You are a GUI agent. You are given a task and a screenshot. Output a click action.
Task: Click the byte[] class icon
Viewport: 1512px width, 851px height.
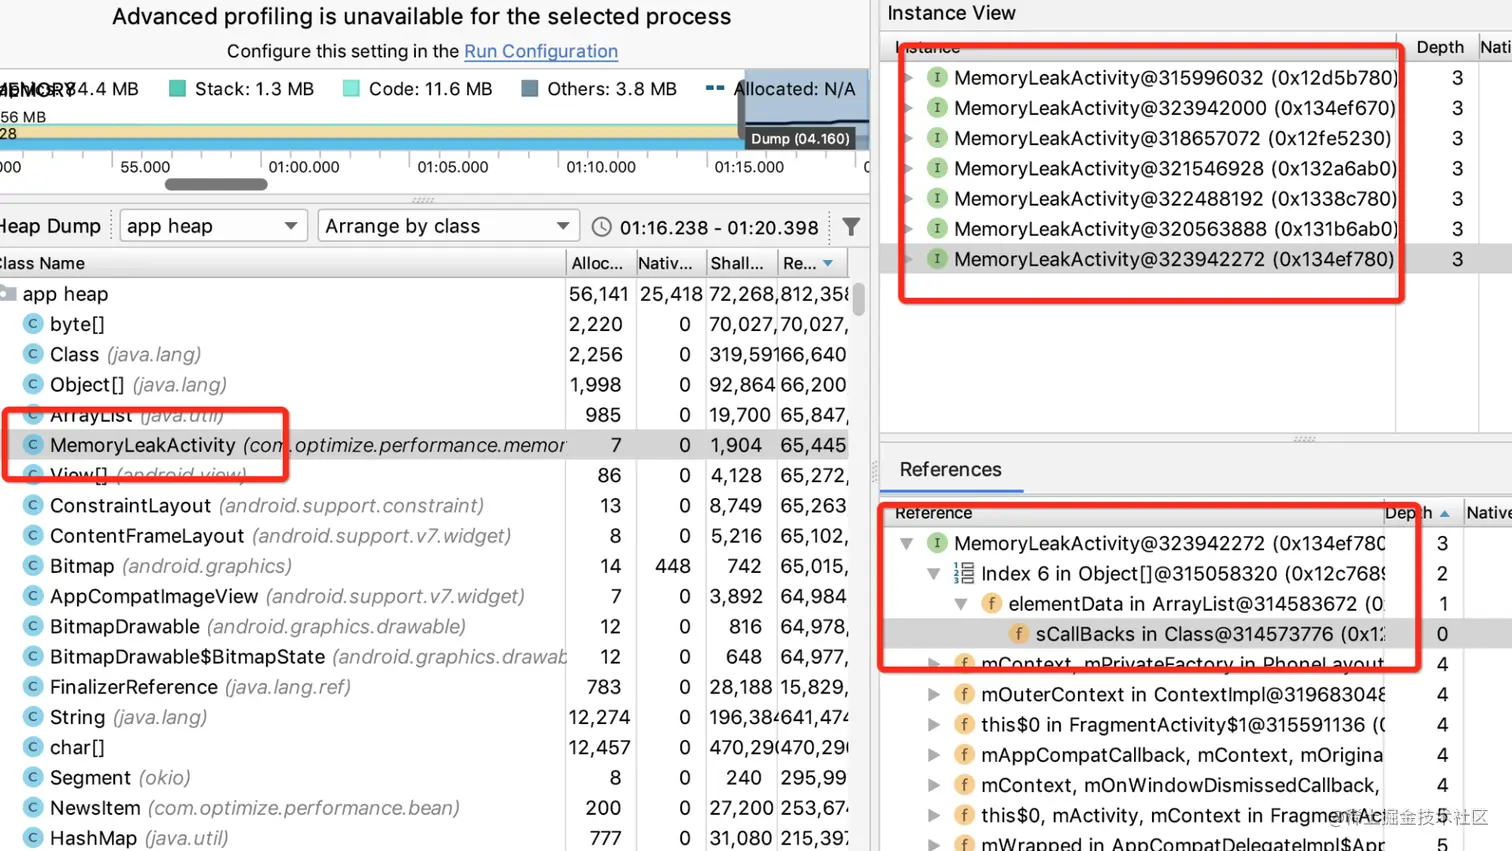[33, 324]
